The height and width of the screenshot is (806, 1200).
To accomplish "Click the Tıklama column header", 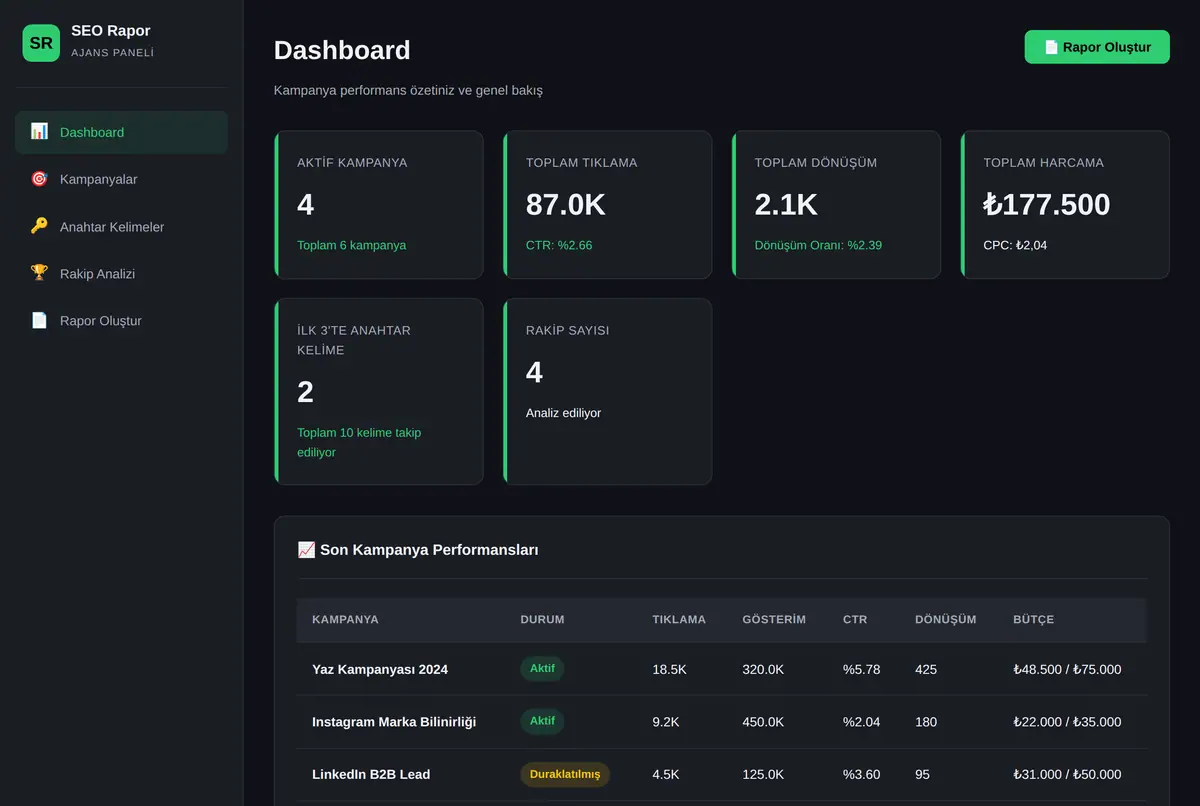I will (679, 619).
